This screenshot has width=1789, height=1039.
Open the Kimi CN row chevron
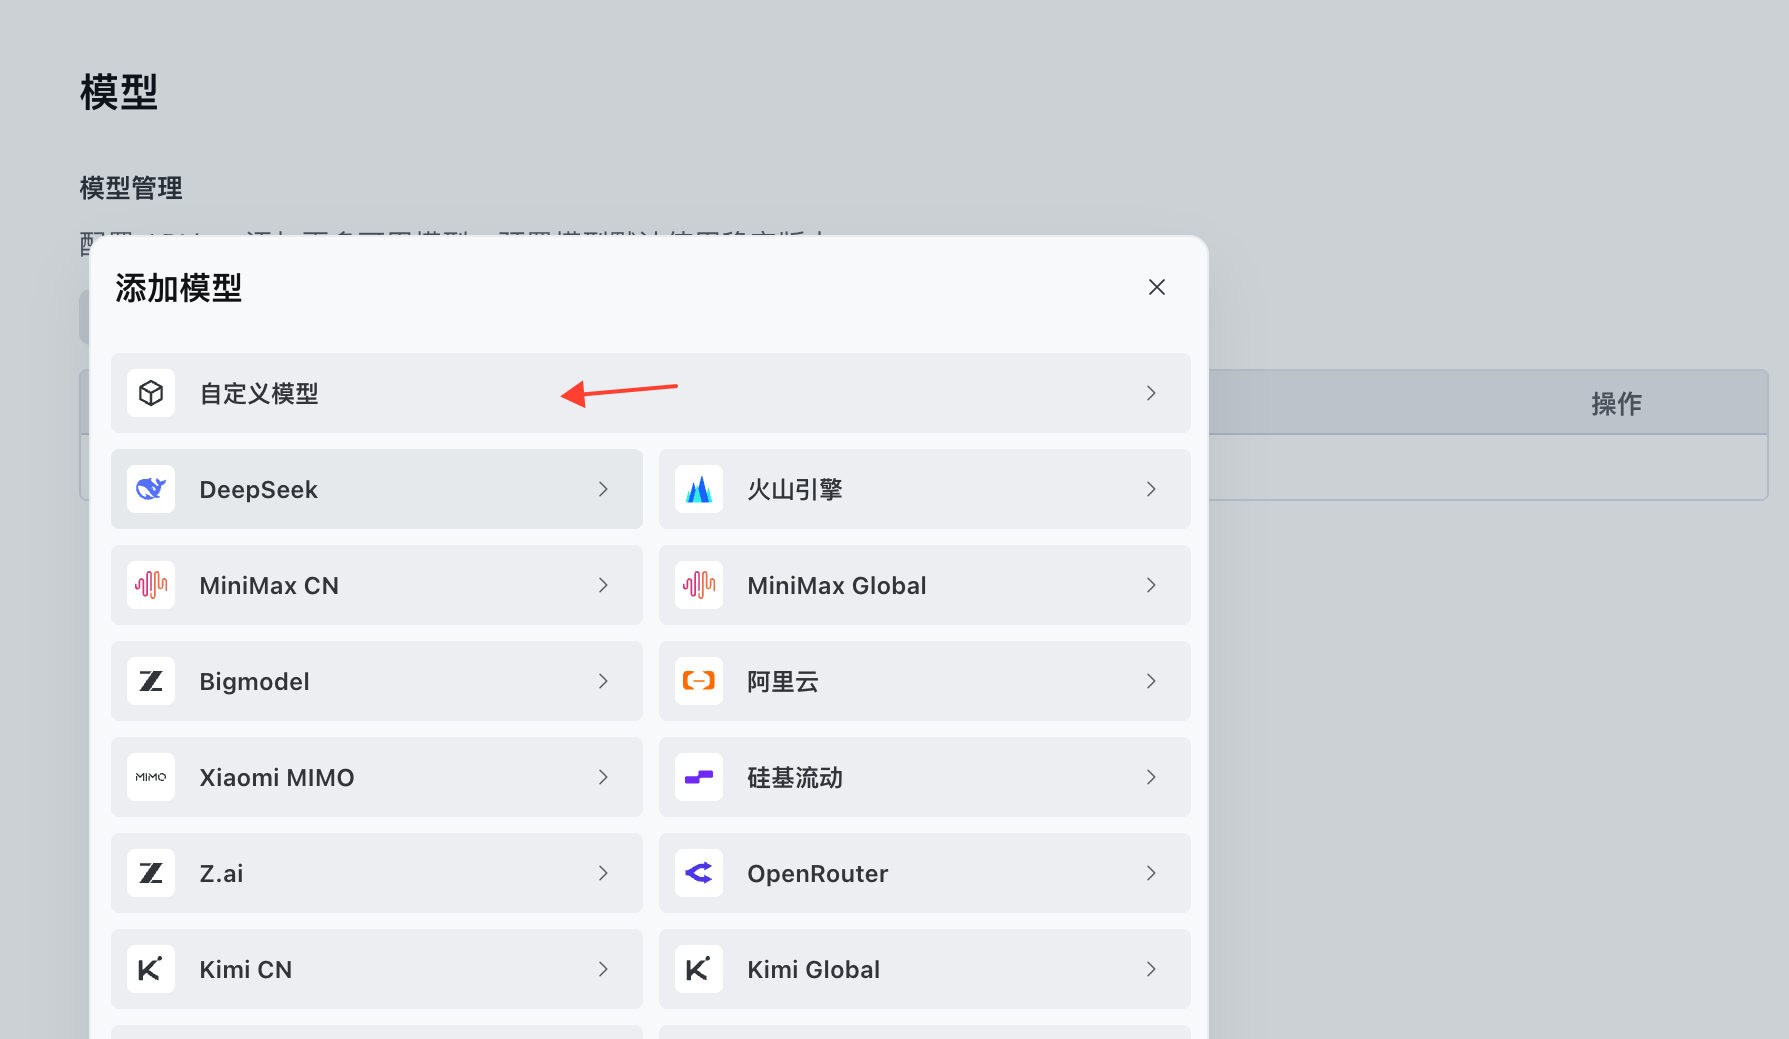pos(603,969)
